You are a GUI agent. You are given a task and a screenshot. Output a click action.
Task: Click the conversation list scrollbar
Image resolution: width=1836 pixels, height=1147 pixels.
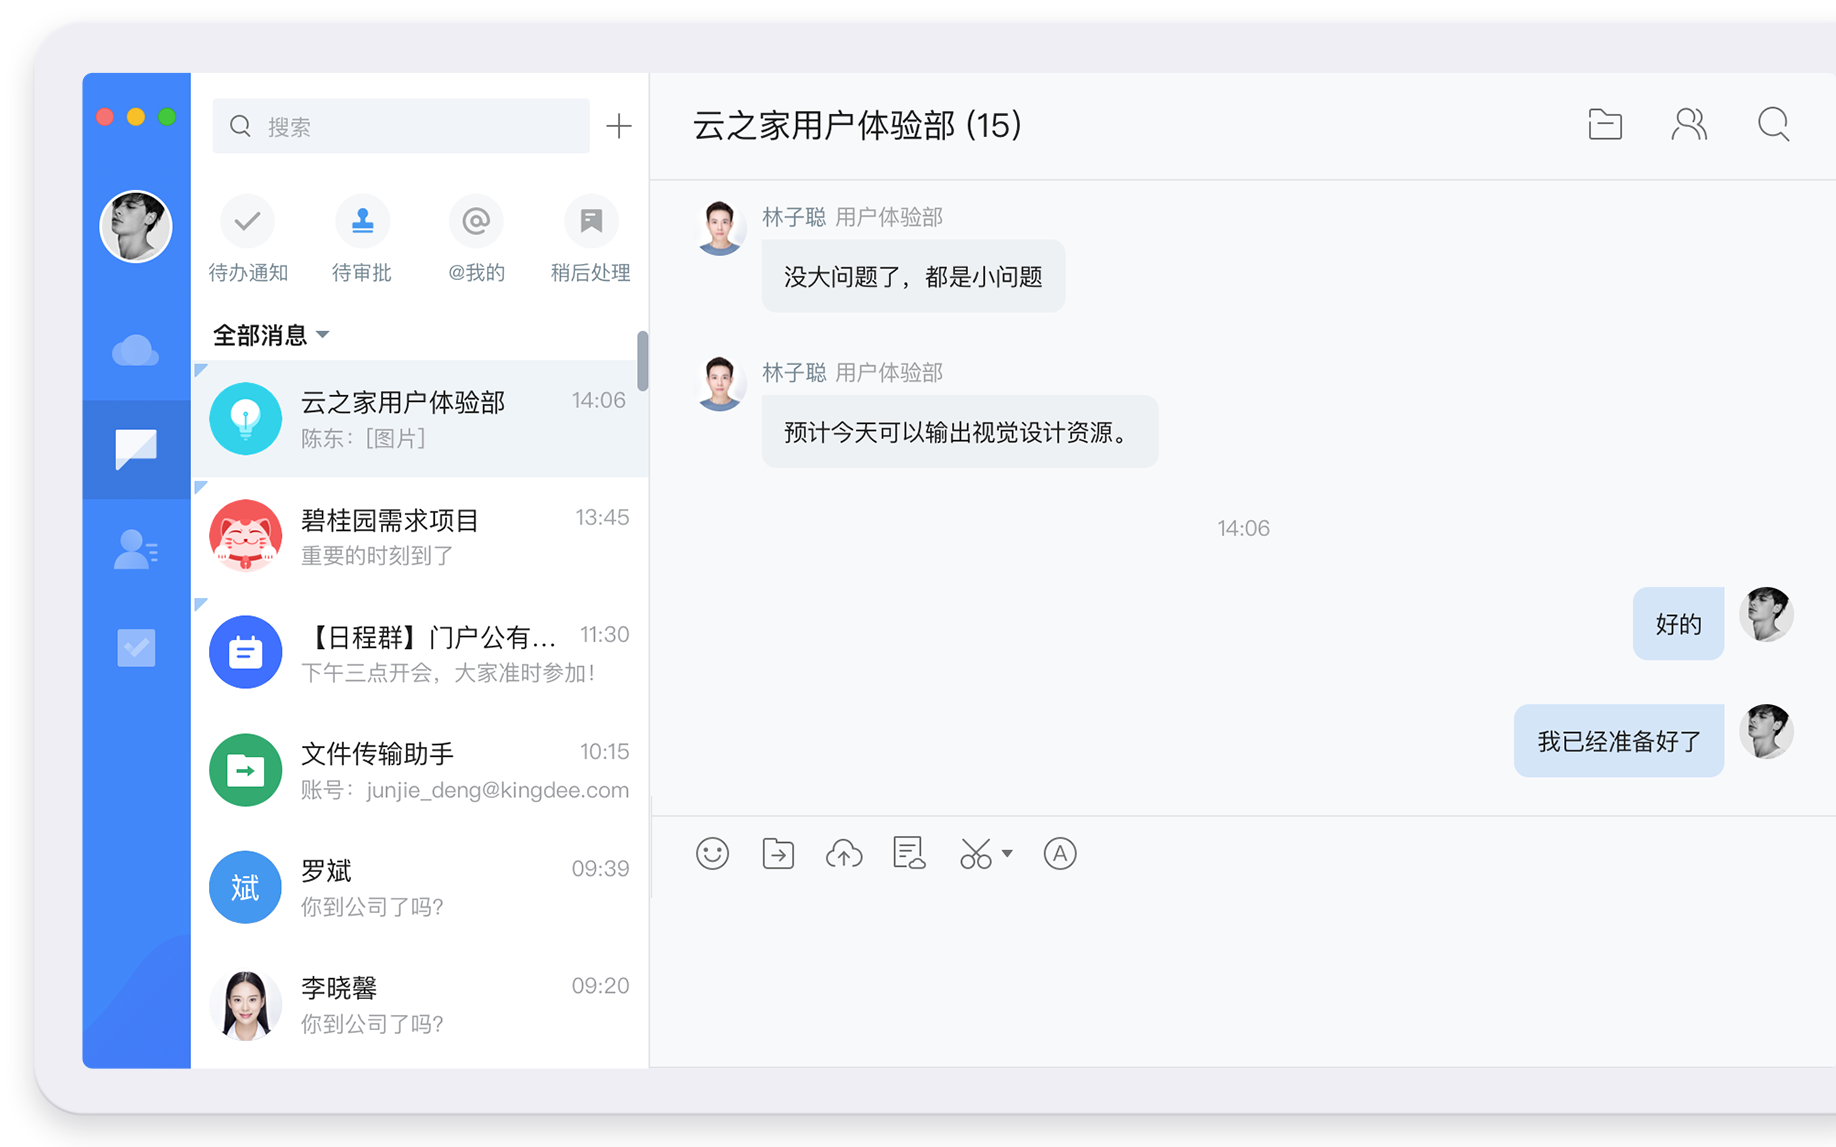pos(642,361)
